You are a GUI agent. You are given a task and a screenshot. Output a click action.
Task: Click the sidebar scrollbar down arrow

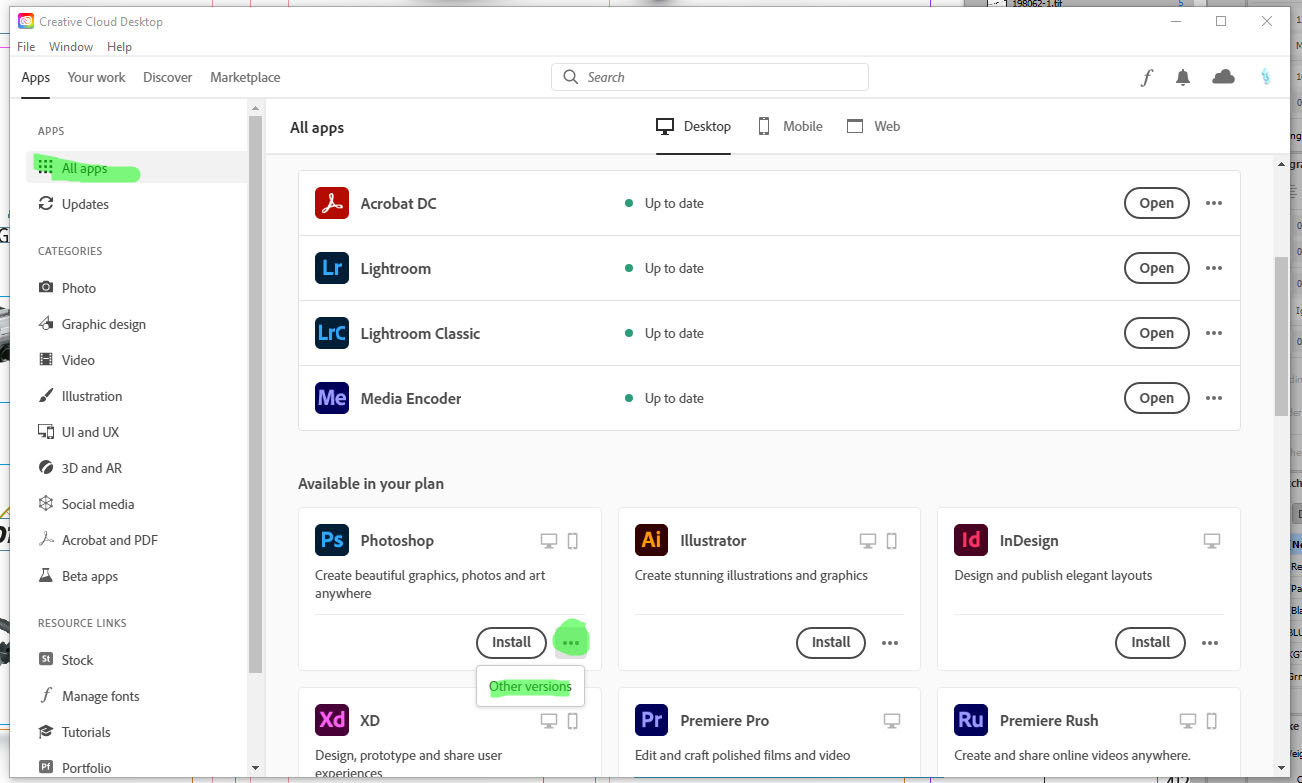coord(255,768)
